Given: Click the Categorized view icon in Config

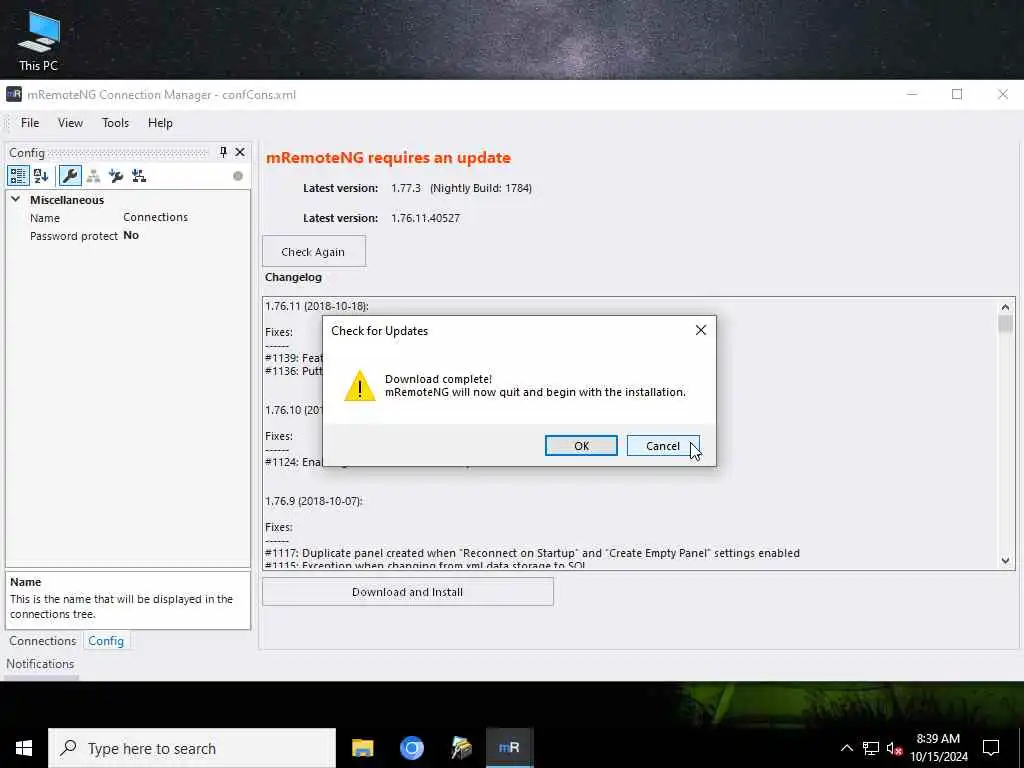Looking at the screenshot, I should (18, 176).
